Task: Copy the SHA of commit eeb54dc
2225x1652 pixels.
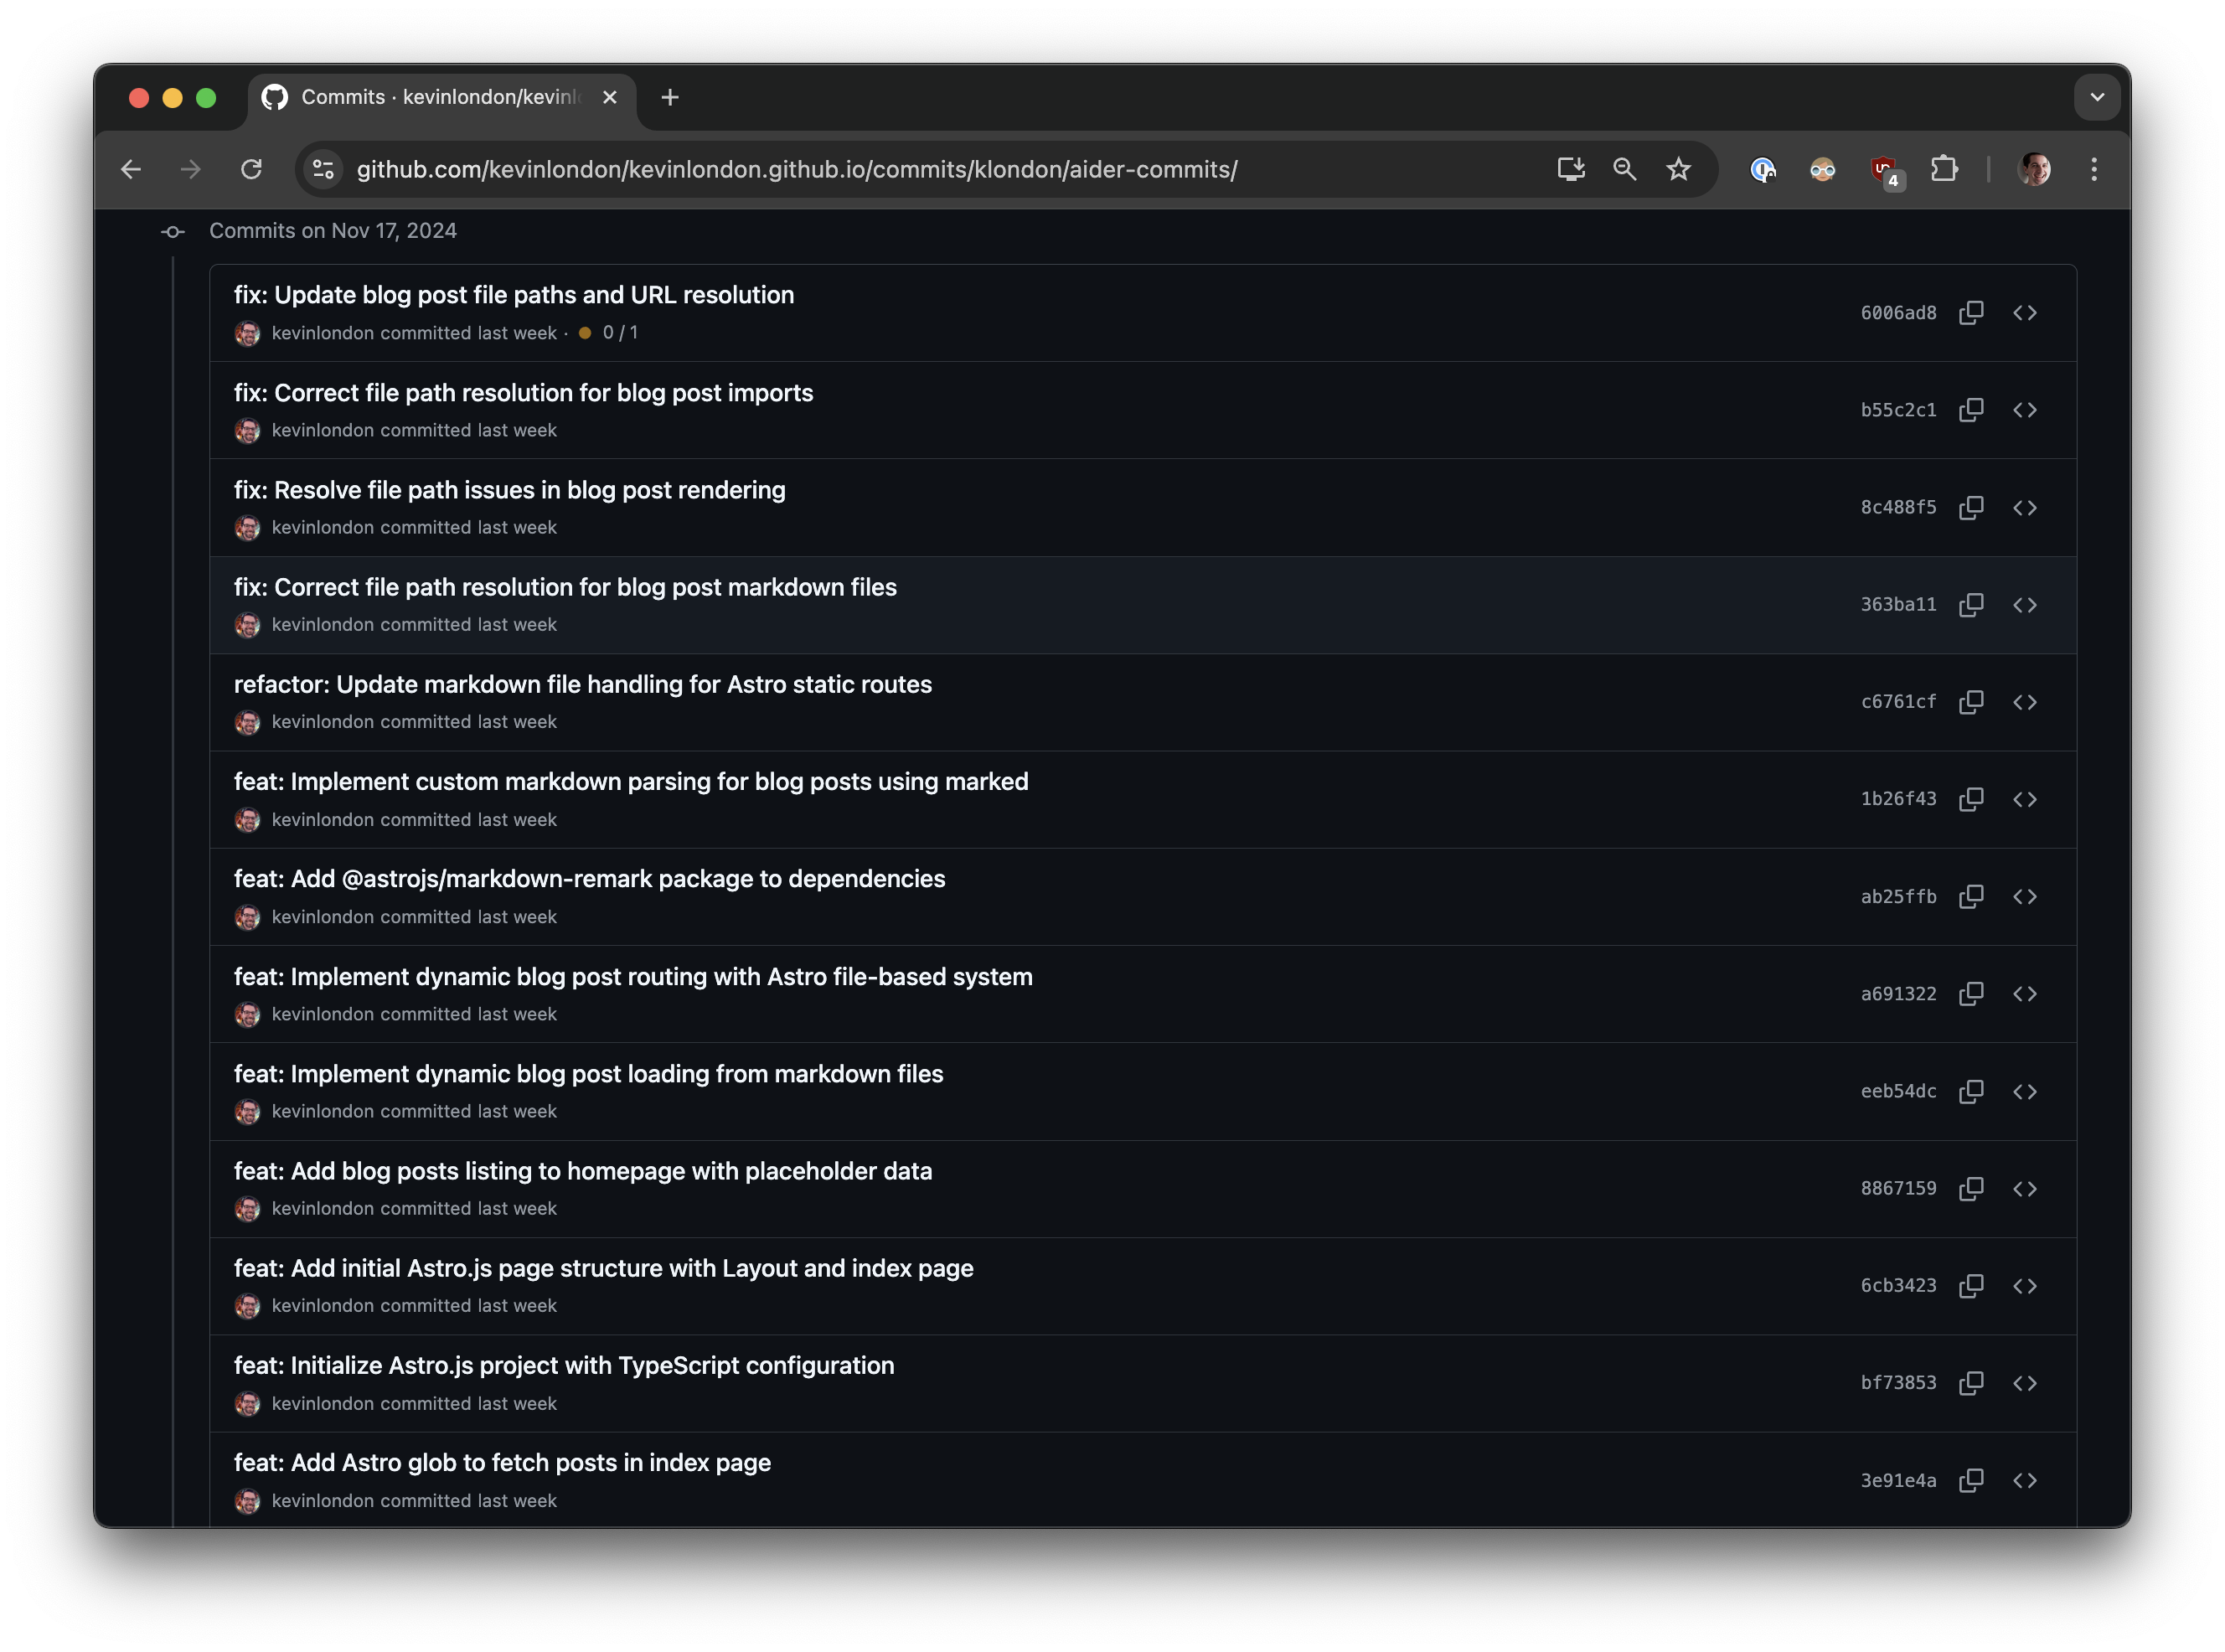Action: coord(1972,1091)
